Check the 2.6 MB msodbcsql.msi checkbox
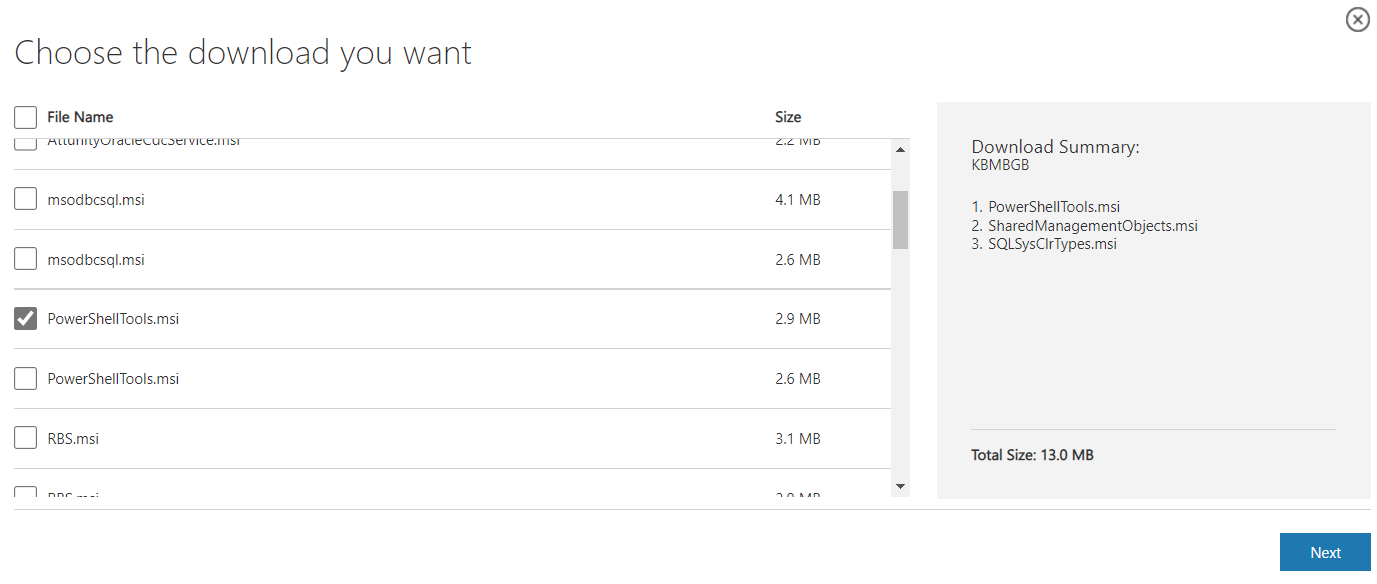The width and height of the screenshot is (1377, 584). pos(26,259)
